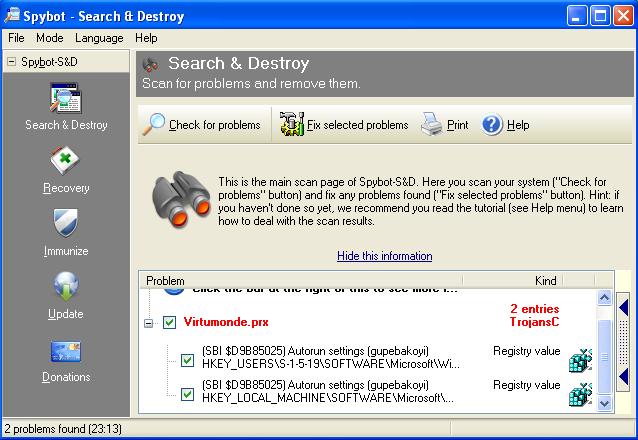The image size is (638, 440).
Task: Click 'Registry value' in the HKEY_USERS row
Action: 527,351
